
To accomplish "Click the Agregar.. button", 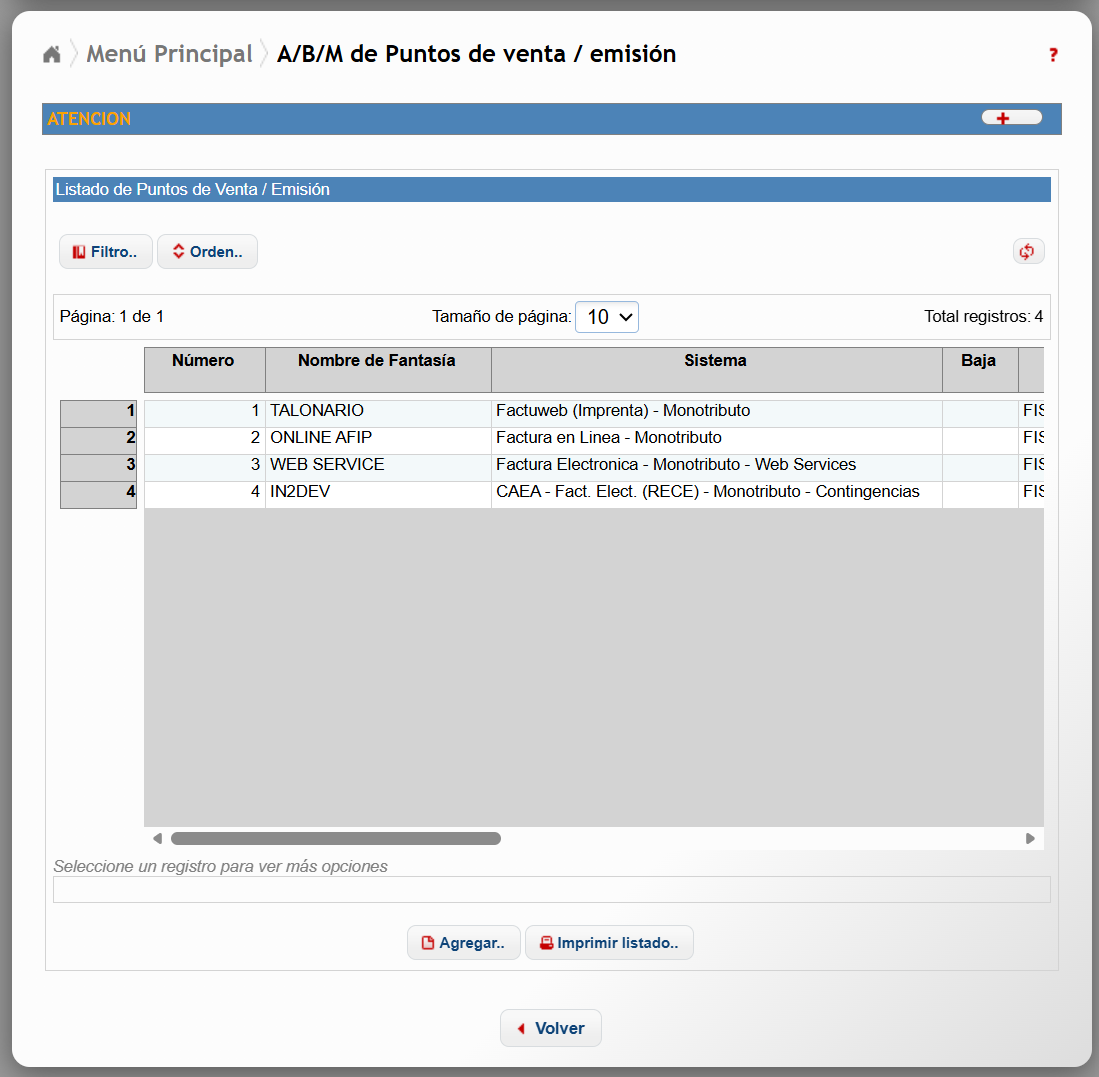I will (463, 942).
